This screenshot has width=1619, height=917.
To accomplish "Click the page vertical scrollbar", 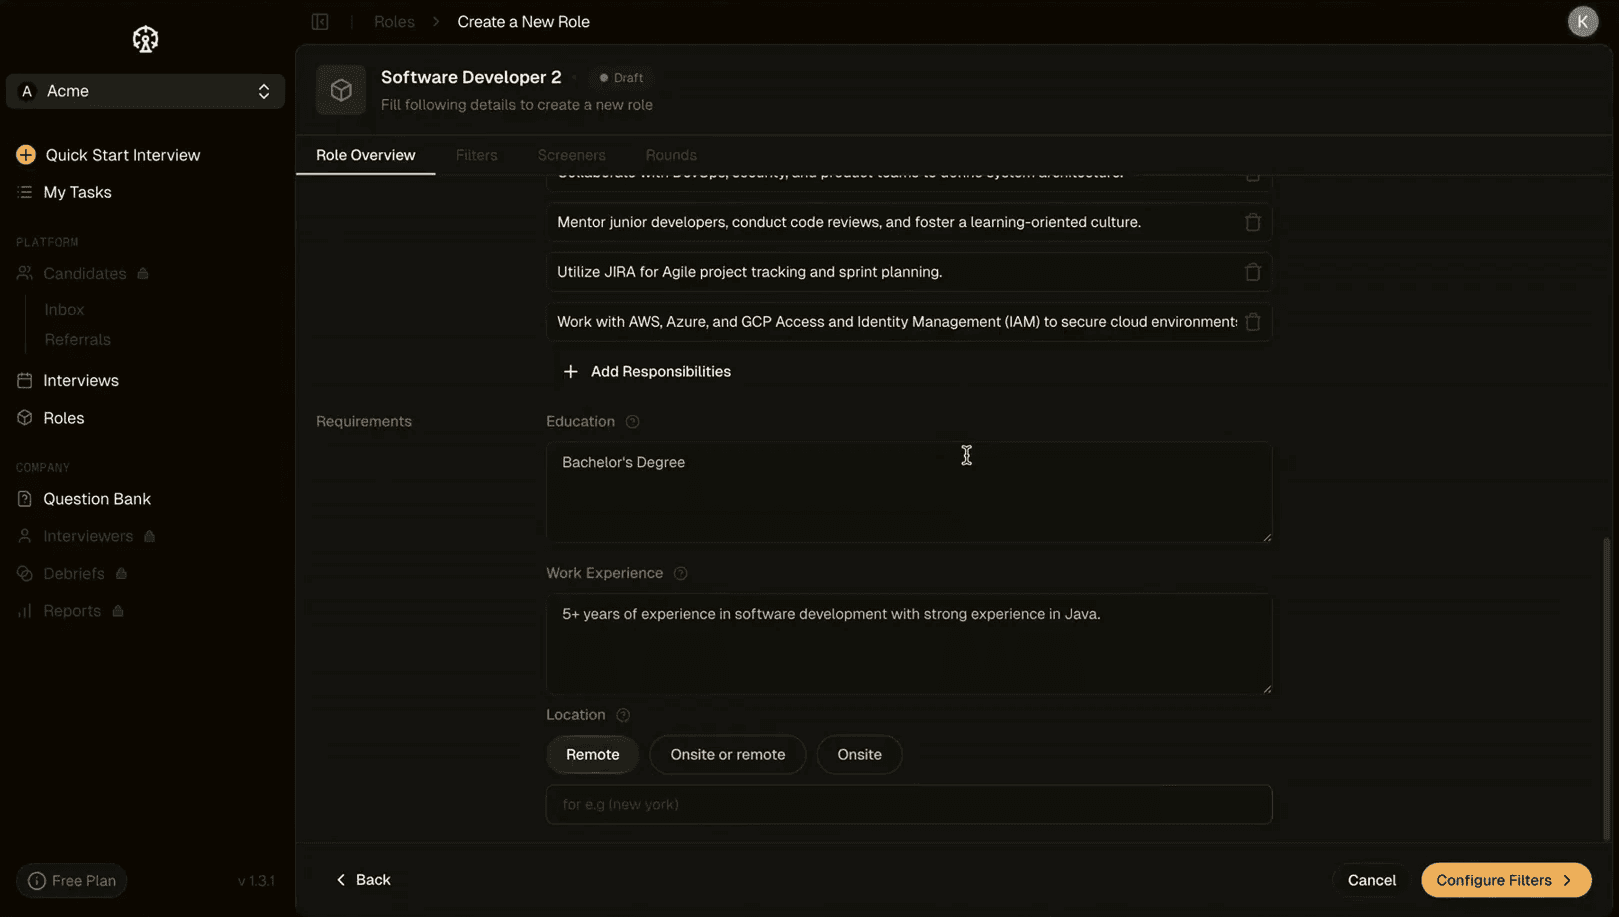I will click(x=1607, y=680).
